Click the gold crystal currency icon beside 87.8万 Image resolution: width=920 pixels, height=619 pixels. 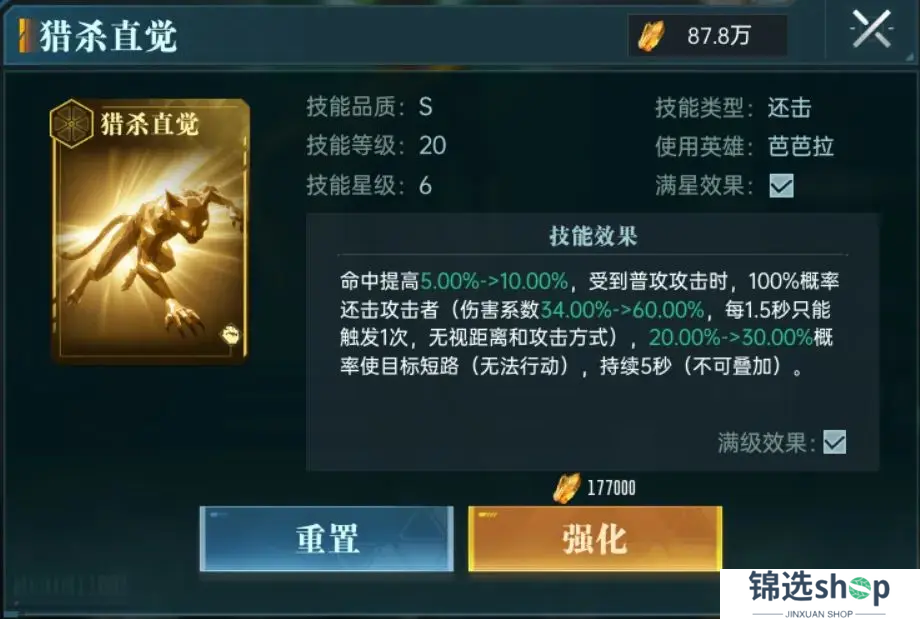pos(651,36)
